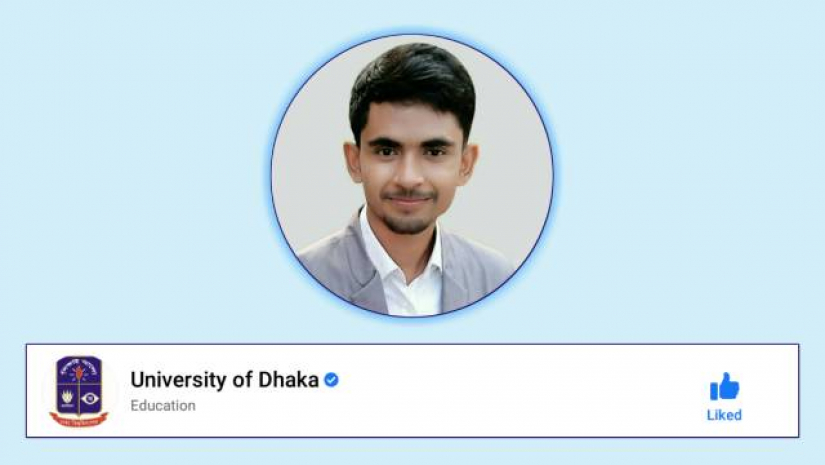Click the torch emblem on the crest
The image size is (825, 465).
click(x=79, y=375)
